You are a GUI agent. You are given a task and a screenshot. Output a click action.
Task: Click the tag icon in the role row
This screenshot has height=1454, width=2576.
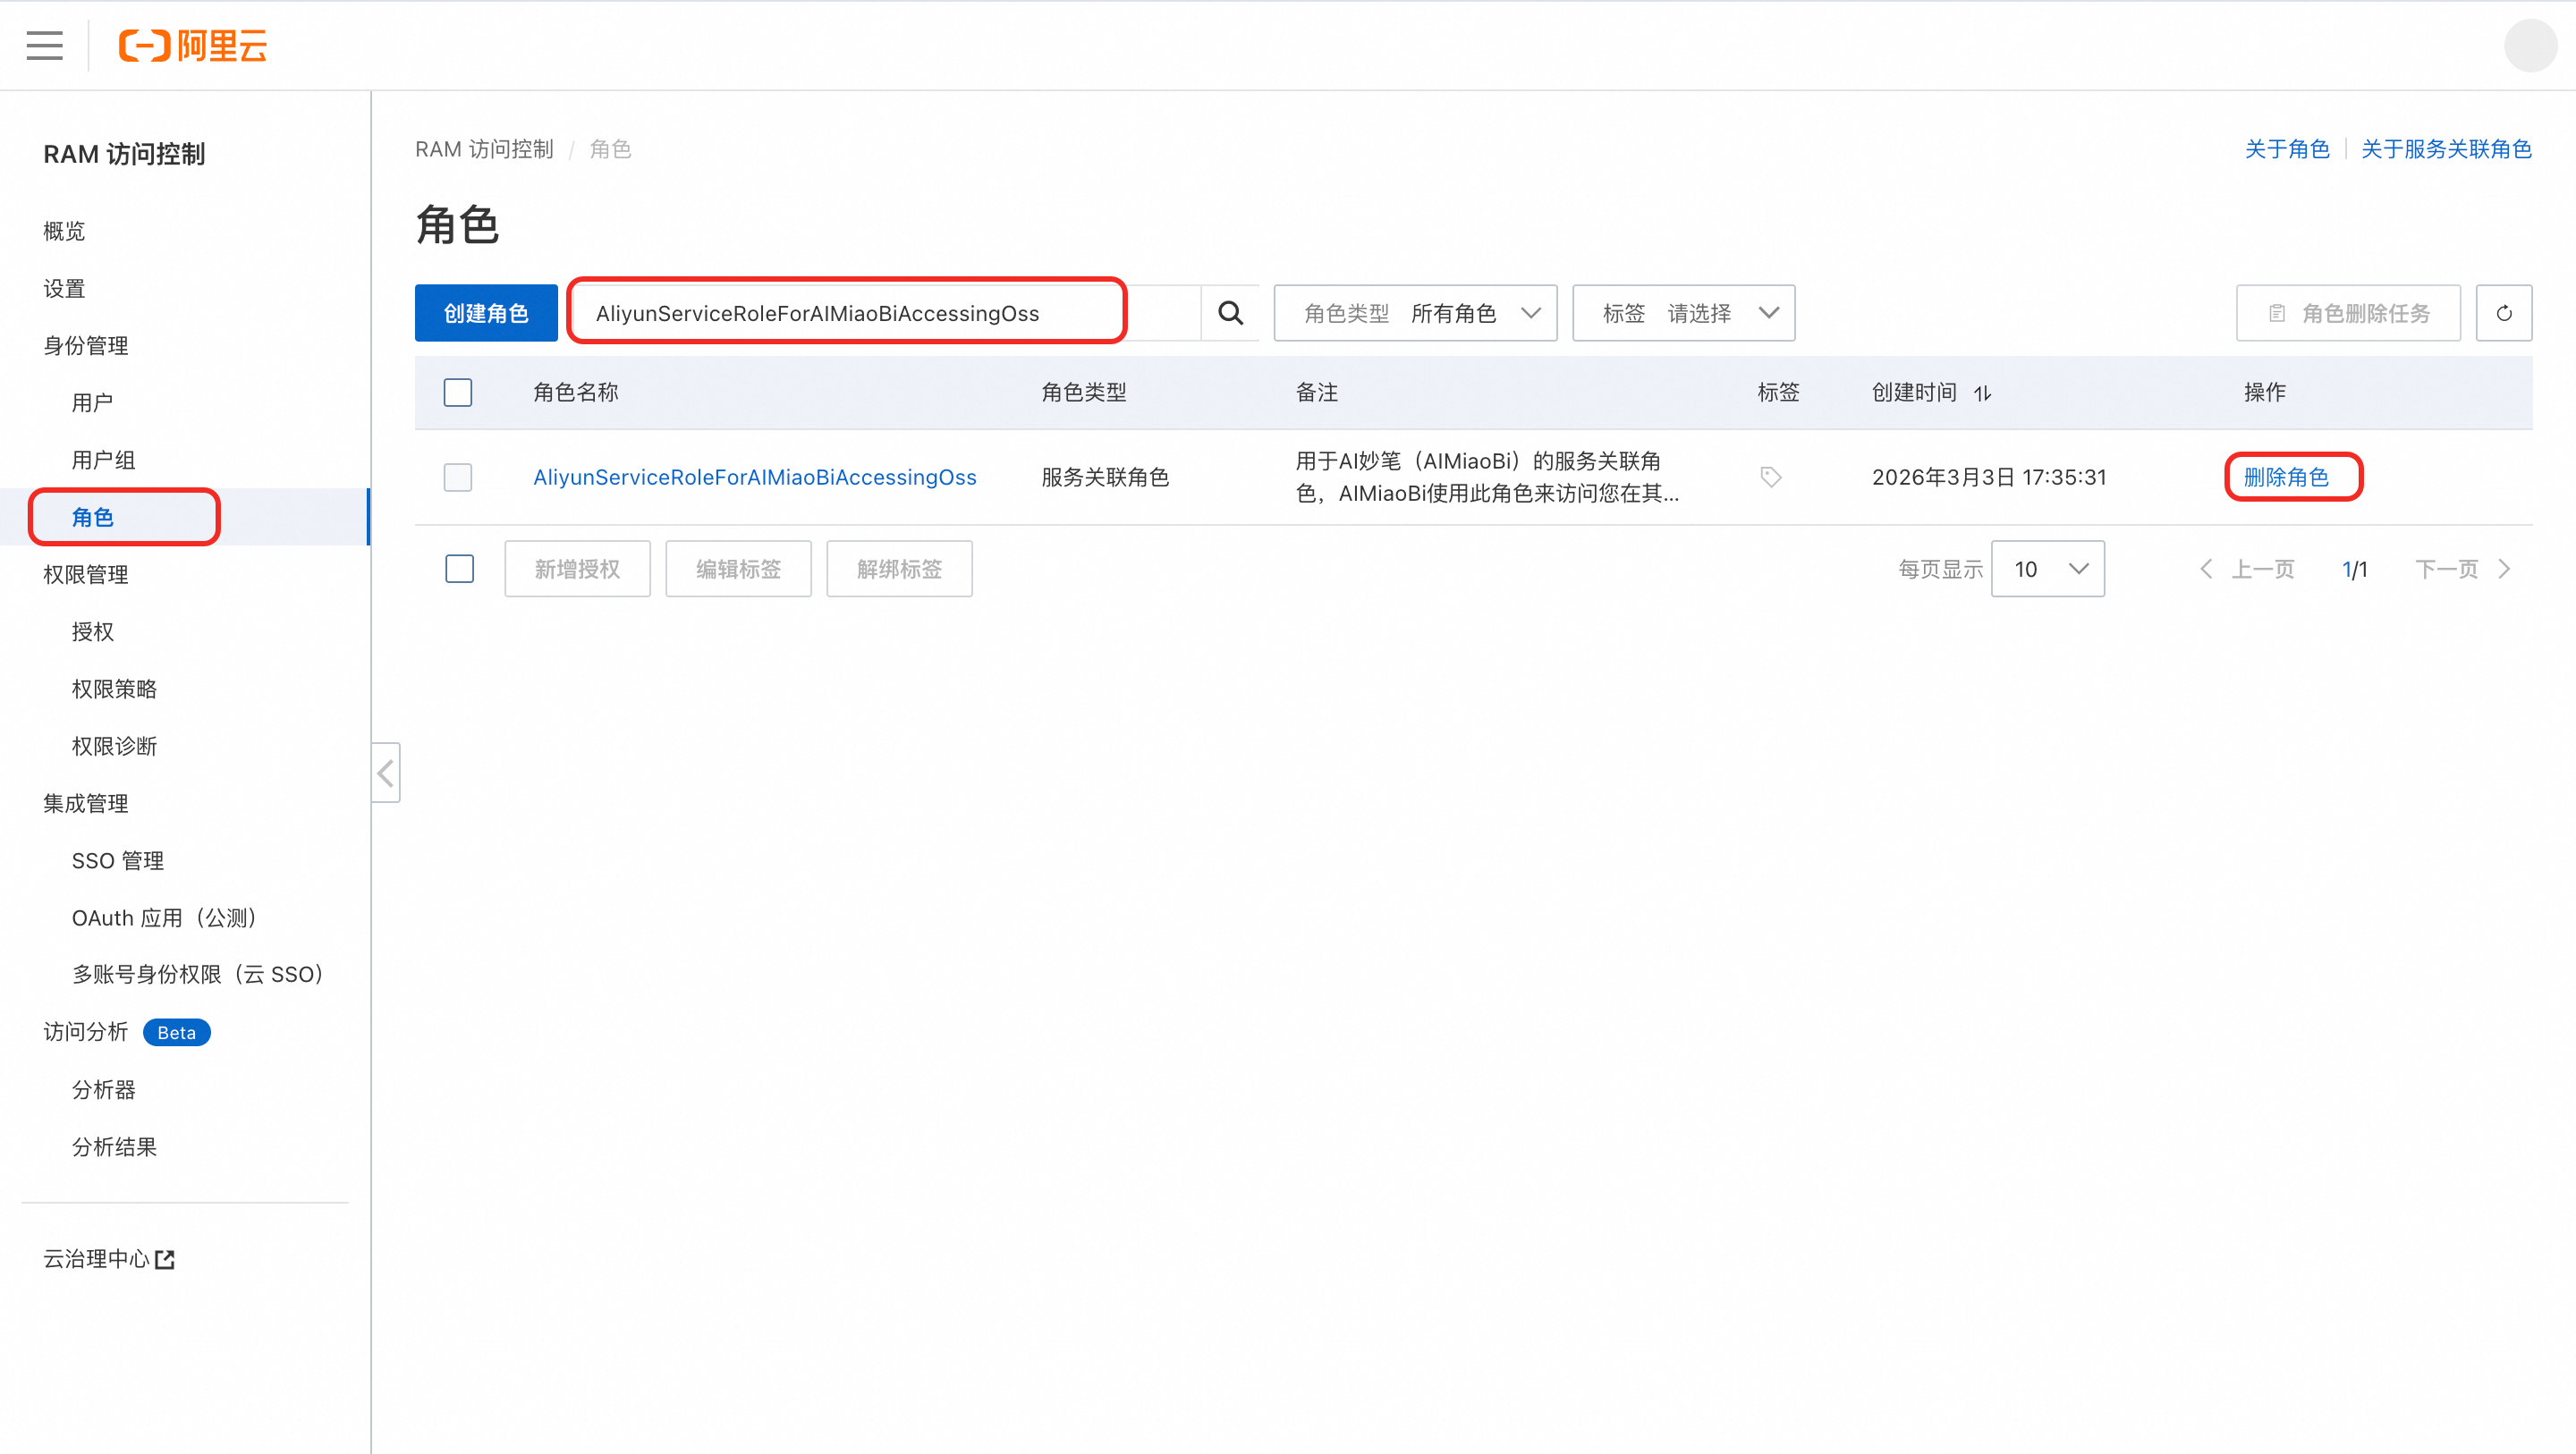tap(1770, 477)
